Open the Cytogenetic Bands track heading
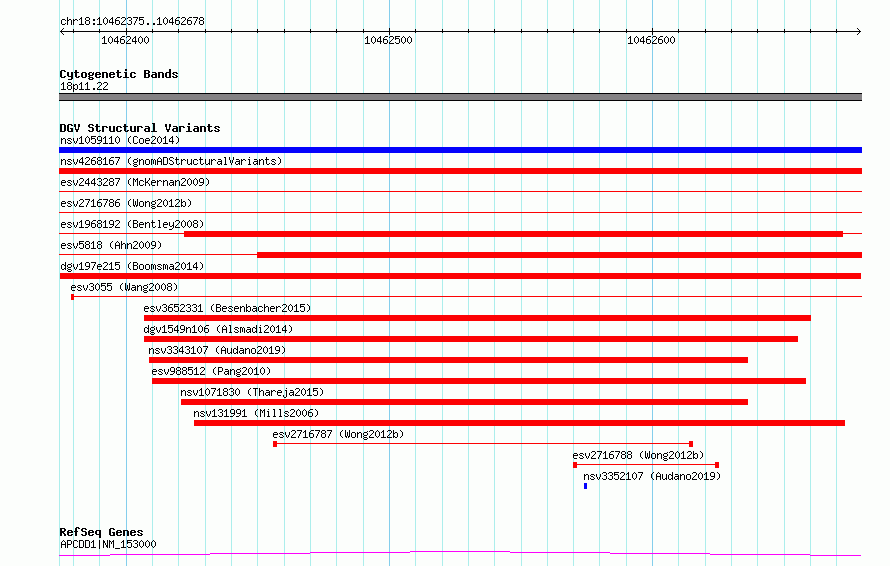The width and height of the screenshot is (890, 566). 119,74
